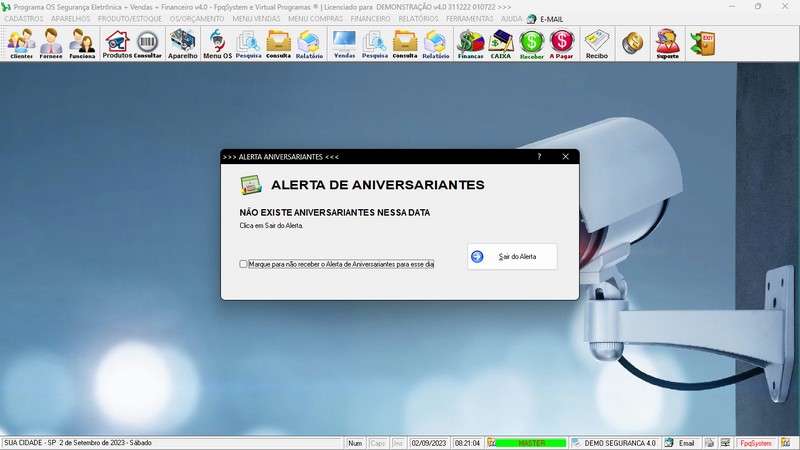
Task: Open the OS/ORÇAMENTO menu
Action: pyautogui.click(x=197, y=19)
